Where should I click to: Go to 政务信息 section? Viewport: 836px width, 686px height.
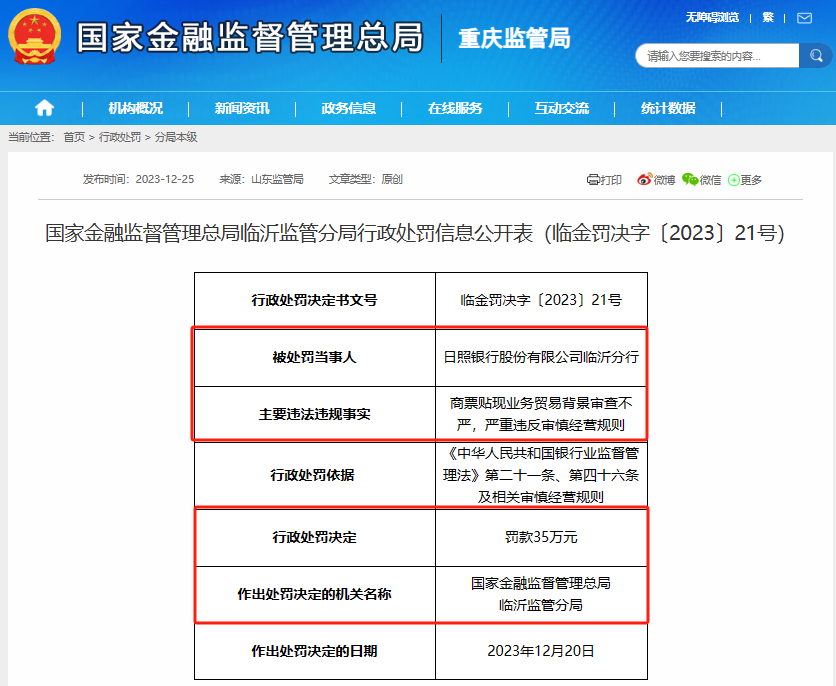[348, 108]
